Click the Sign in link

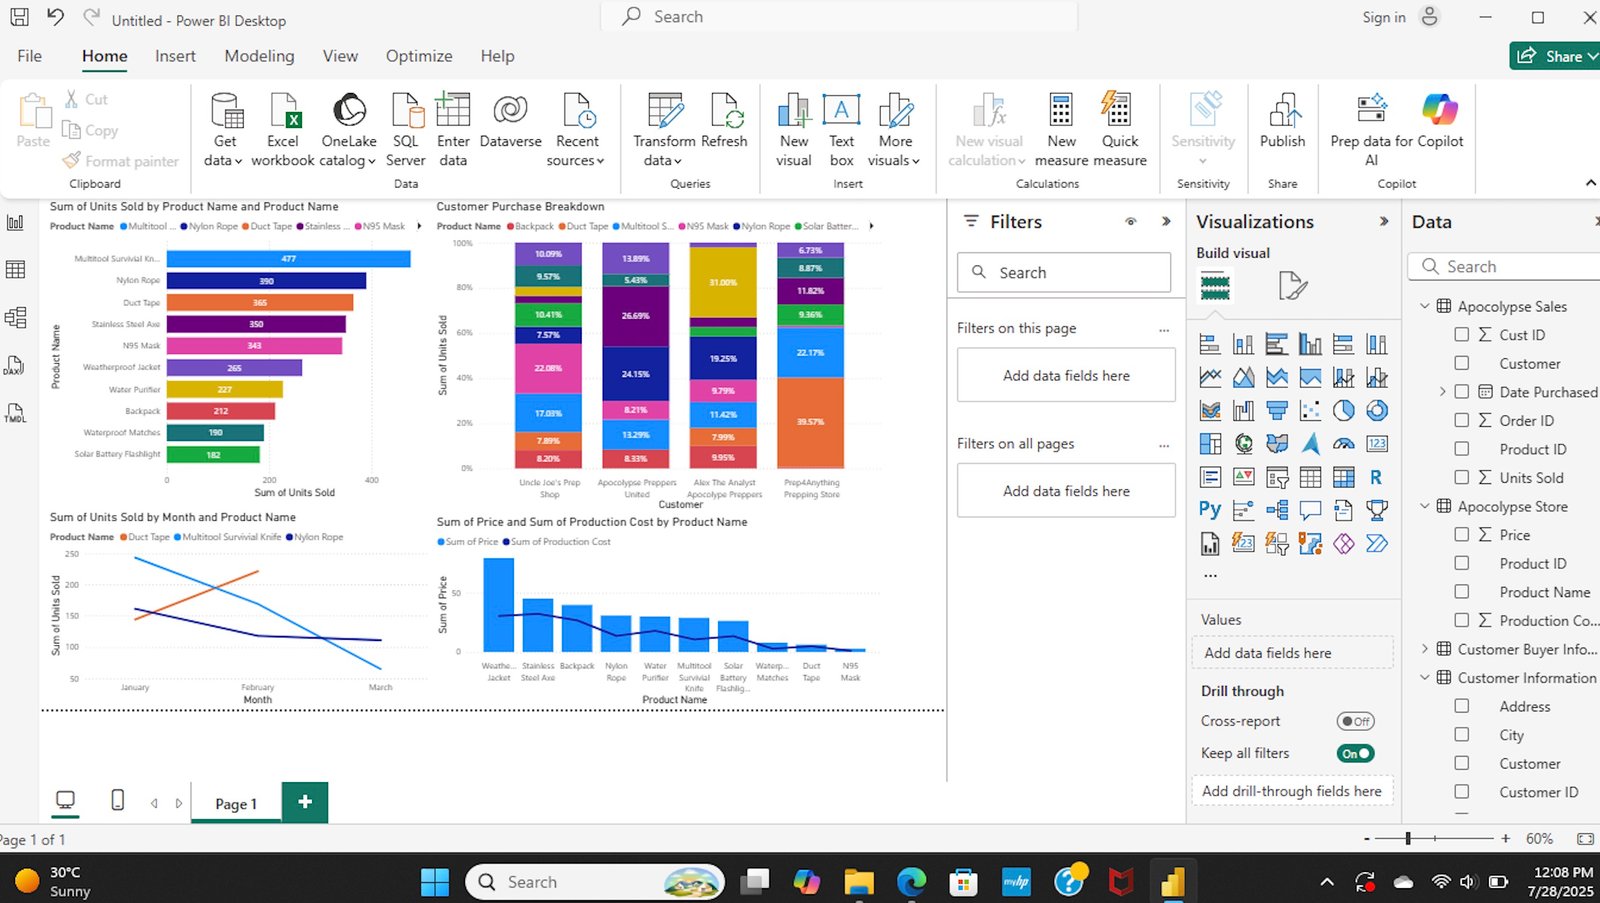[1383, 17]
